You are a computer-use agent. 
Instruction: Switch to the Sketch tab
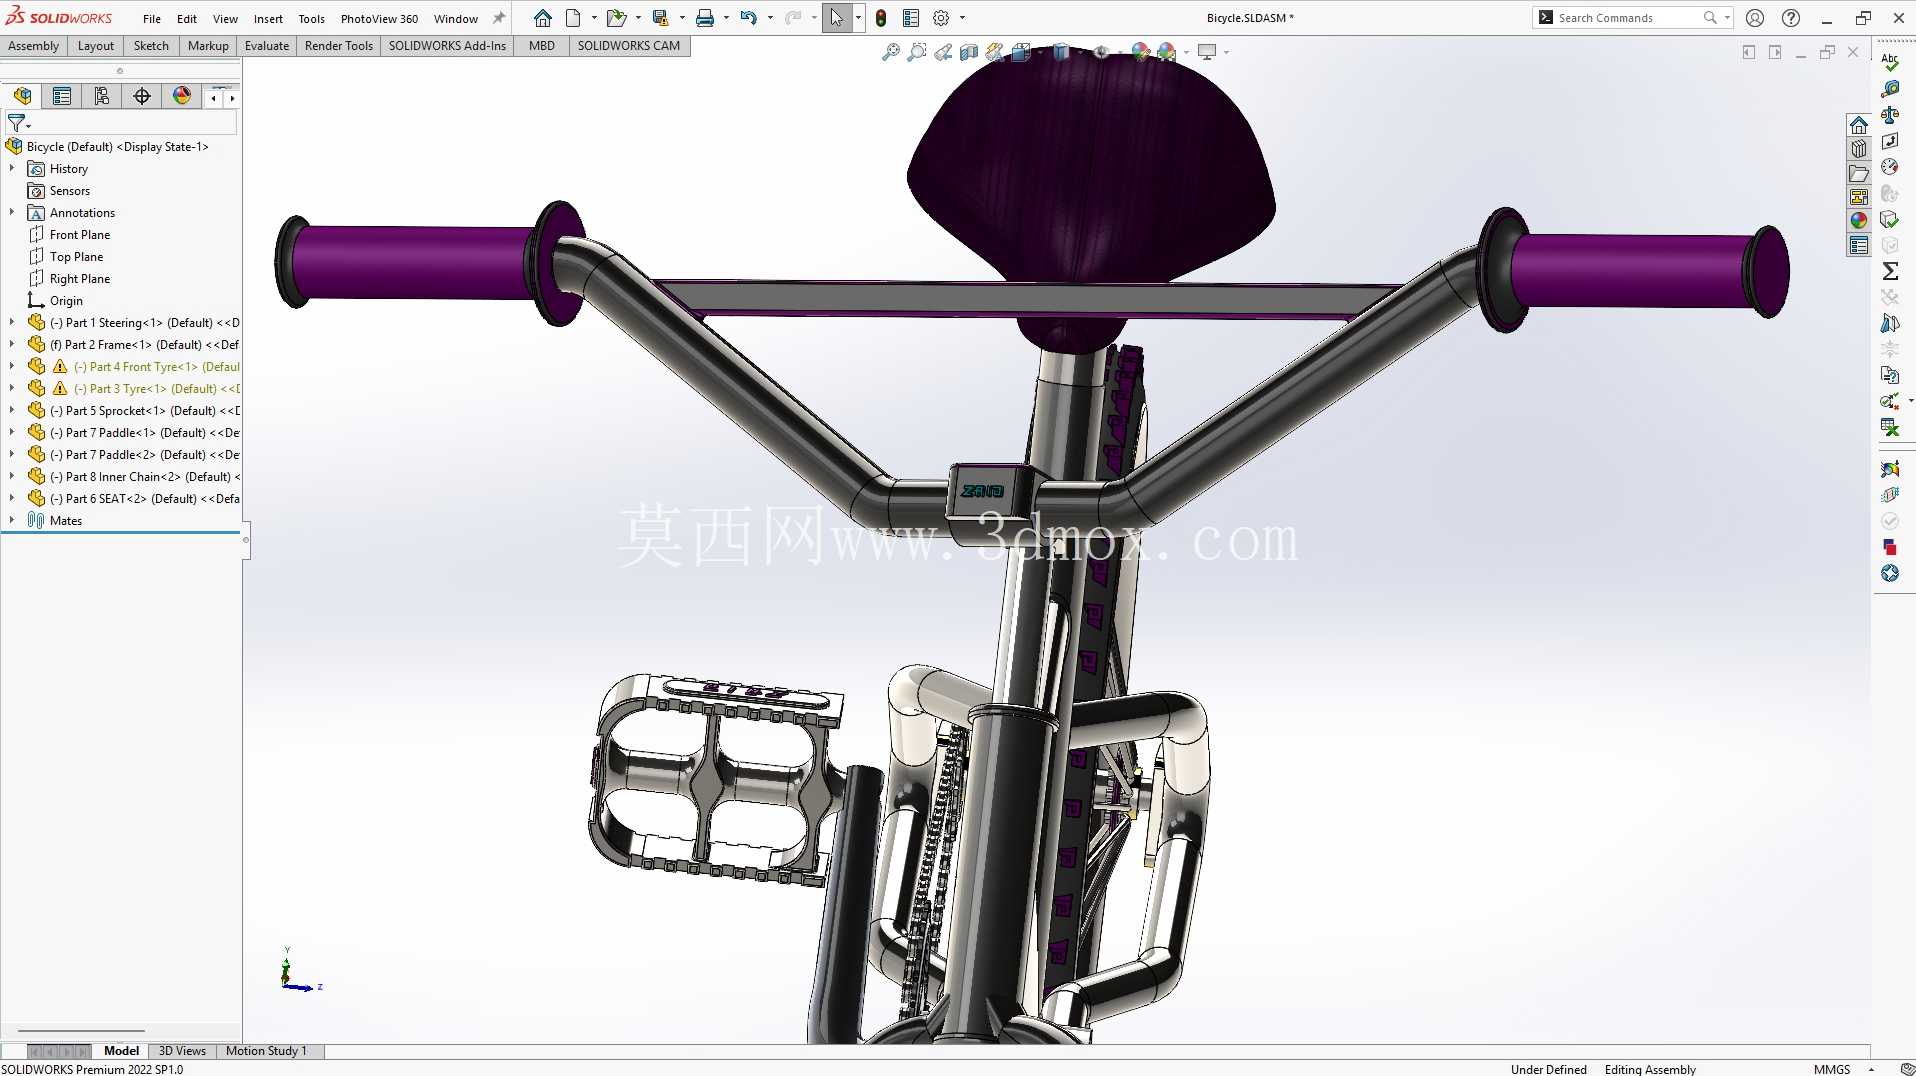pyautogui.click(x=151, y=46)
